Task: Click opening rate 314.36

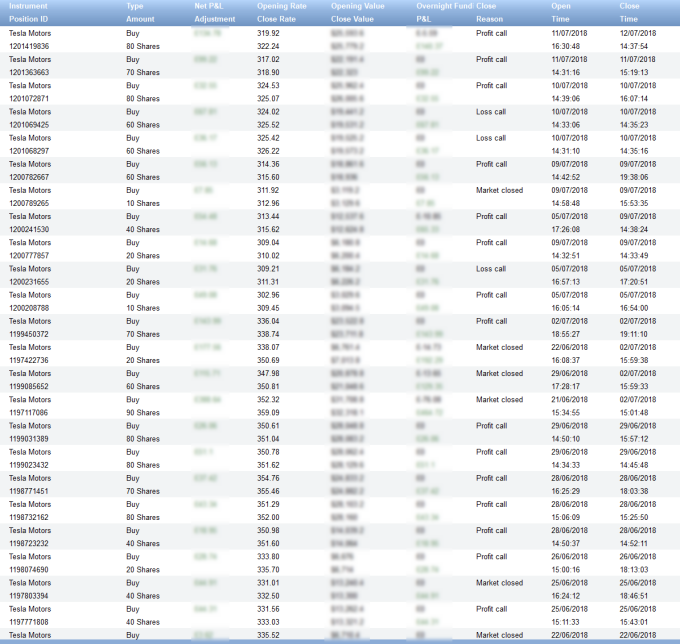Action: (268, 164)
